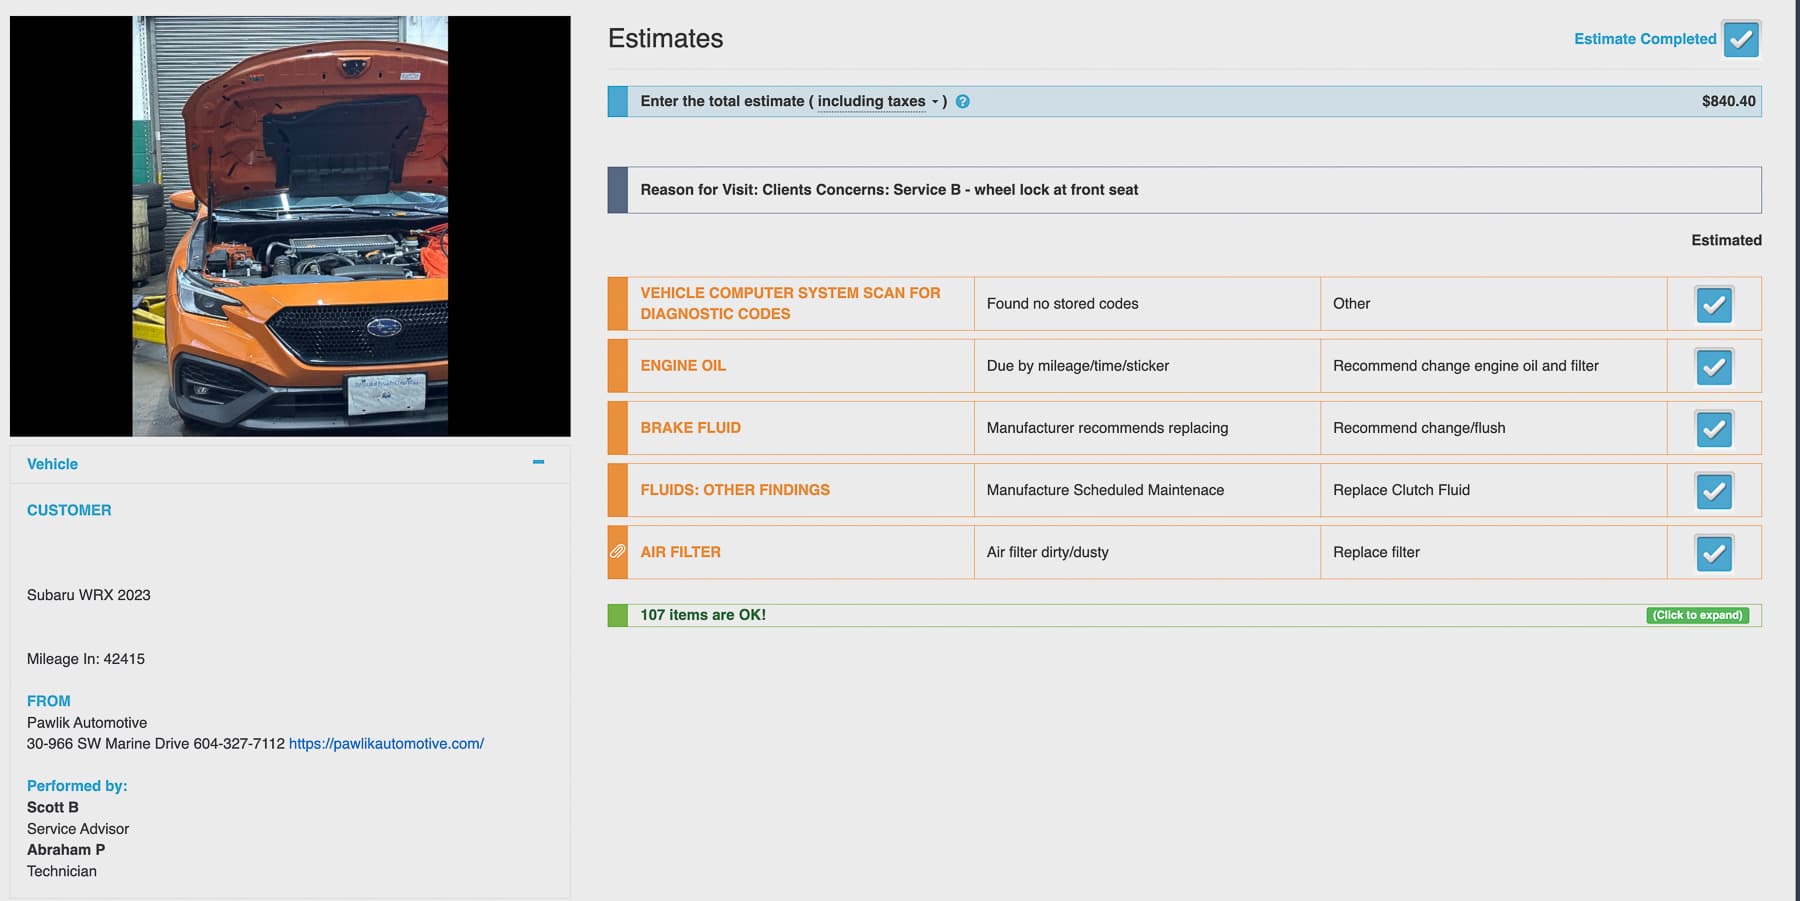Select the ENGINE OIL item heading
The image size is (1800, 901).
click(683, 366)
